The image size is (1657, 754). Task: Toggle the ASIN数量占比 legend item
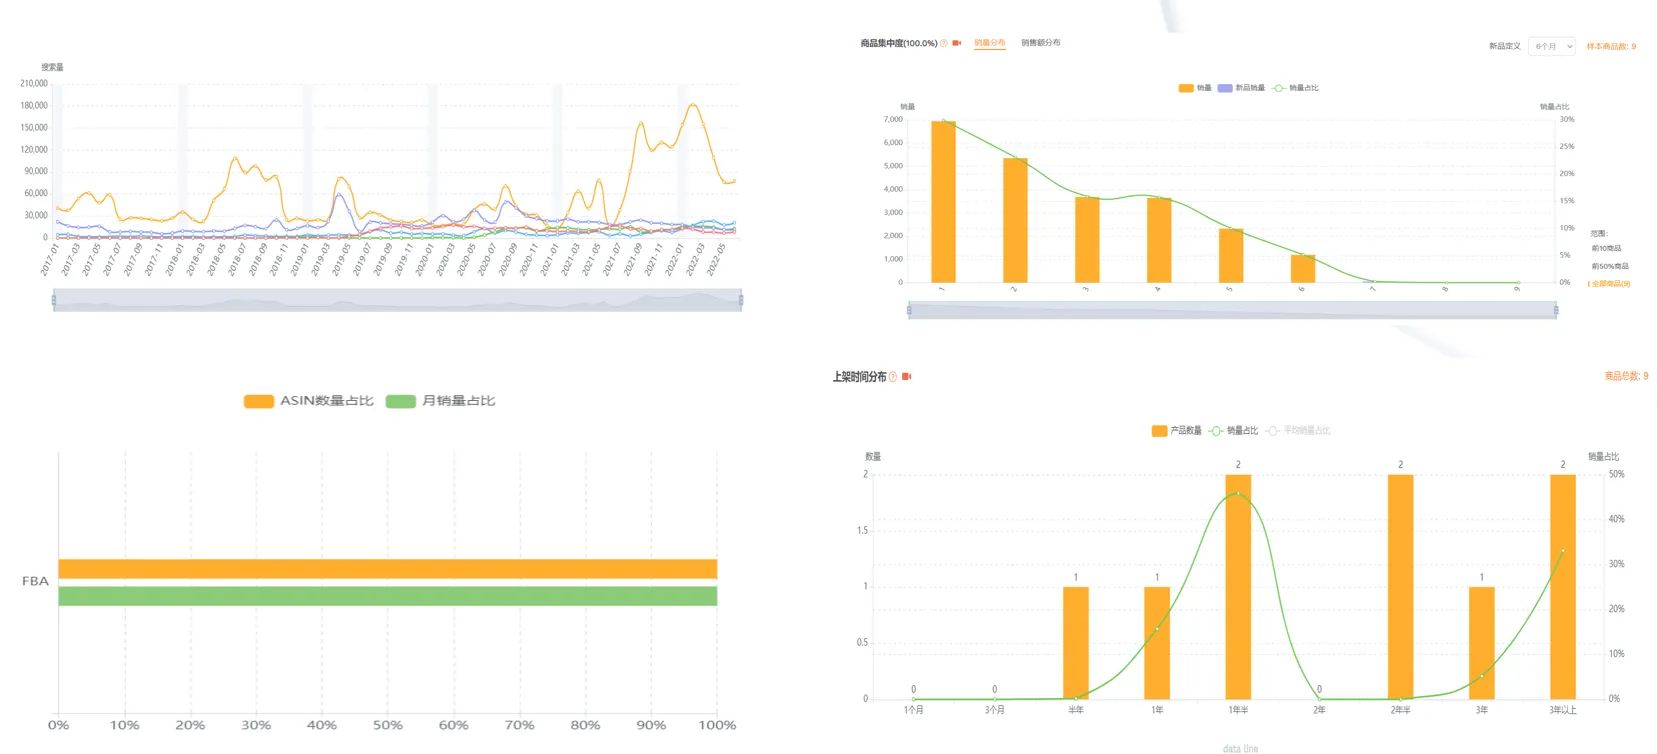coord(308,401)
